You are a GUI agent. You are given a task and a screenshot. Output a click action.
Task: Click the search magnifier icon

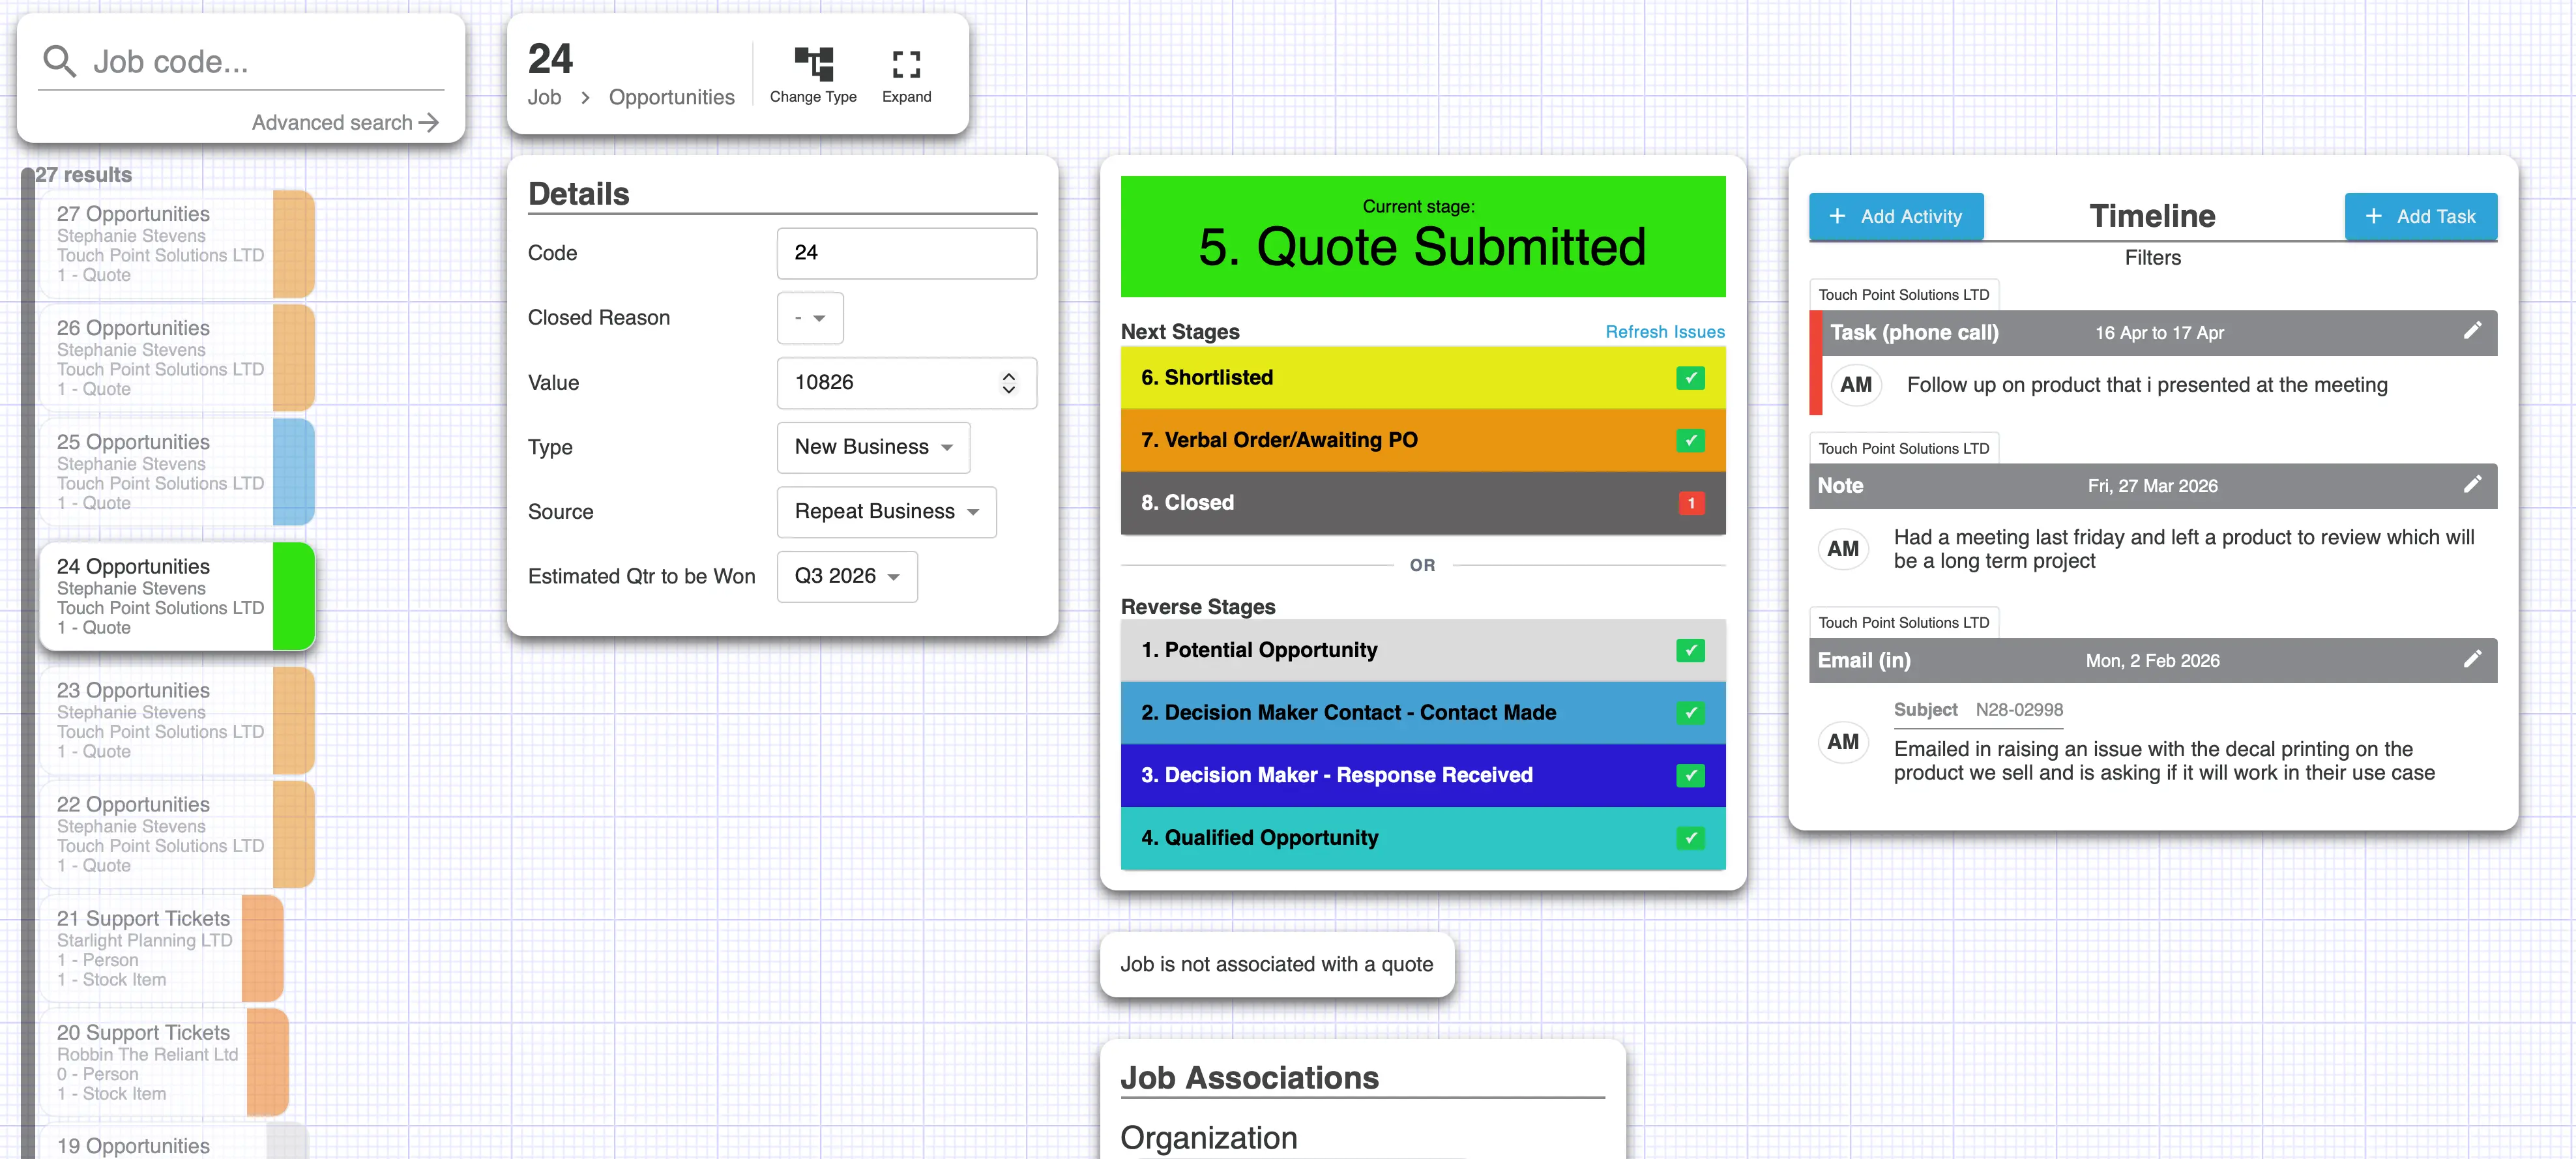pos(59,62)
